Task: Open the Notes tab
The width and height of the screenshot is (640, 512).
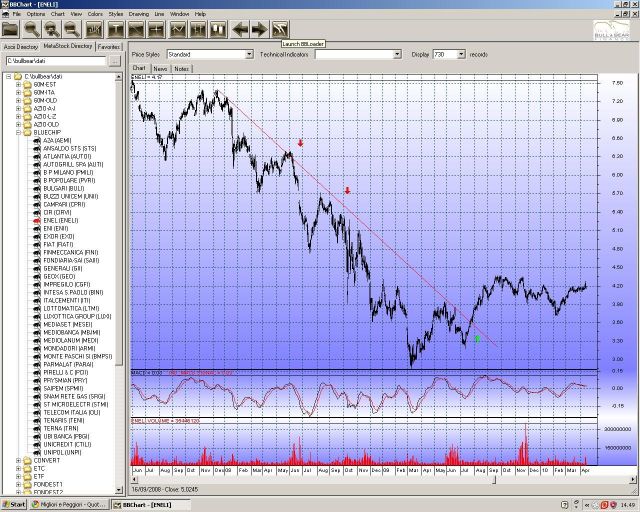Action: pos(182,69)
